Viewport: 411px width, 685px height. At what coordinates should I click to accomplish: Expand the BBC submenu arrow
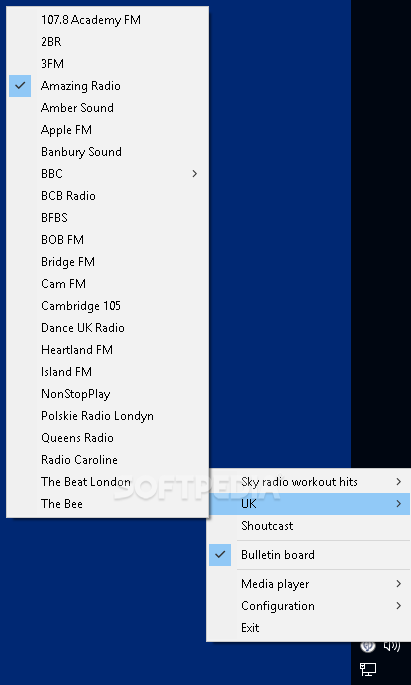tap(195, 174)
